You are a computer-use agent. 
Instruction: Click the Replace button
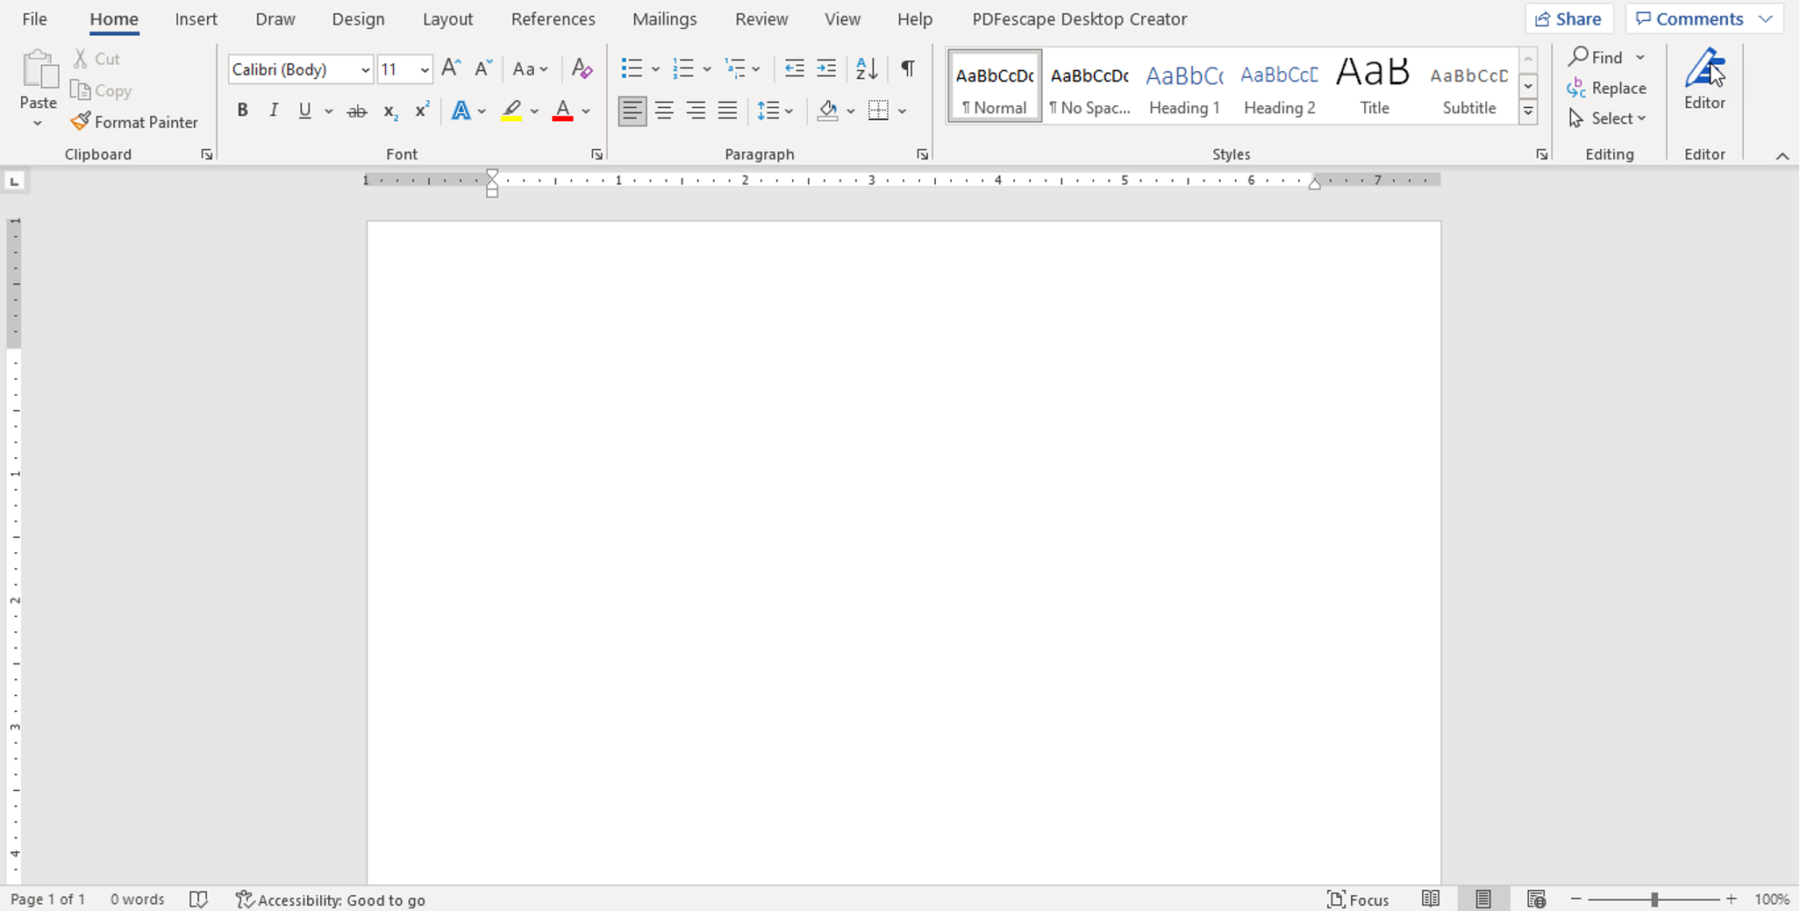coord(1607,88)
